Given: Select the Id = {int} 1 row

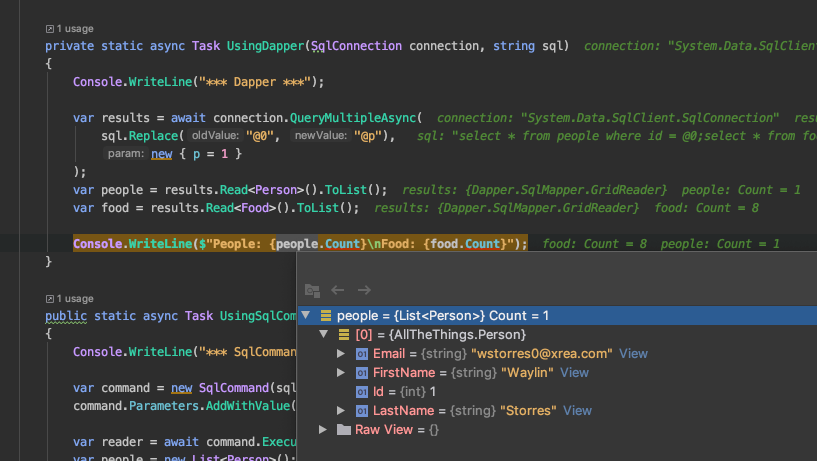Looking at the screenshot, I should [557, 392].
